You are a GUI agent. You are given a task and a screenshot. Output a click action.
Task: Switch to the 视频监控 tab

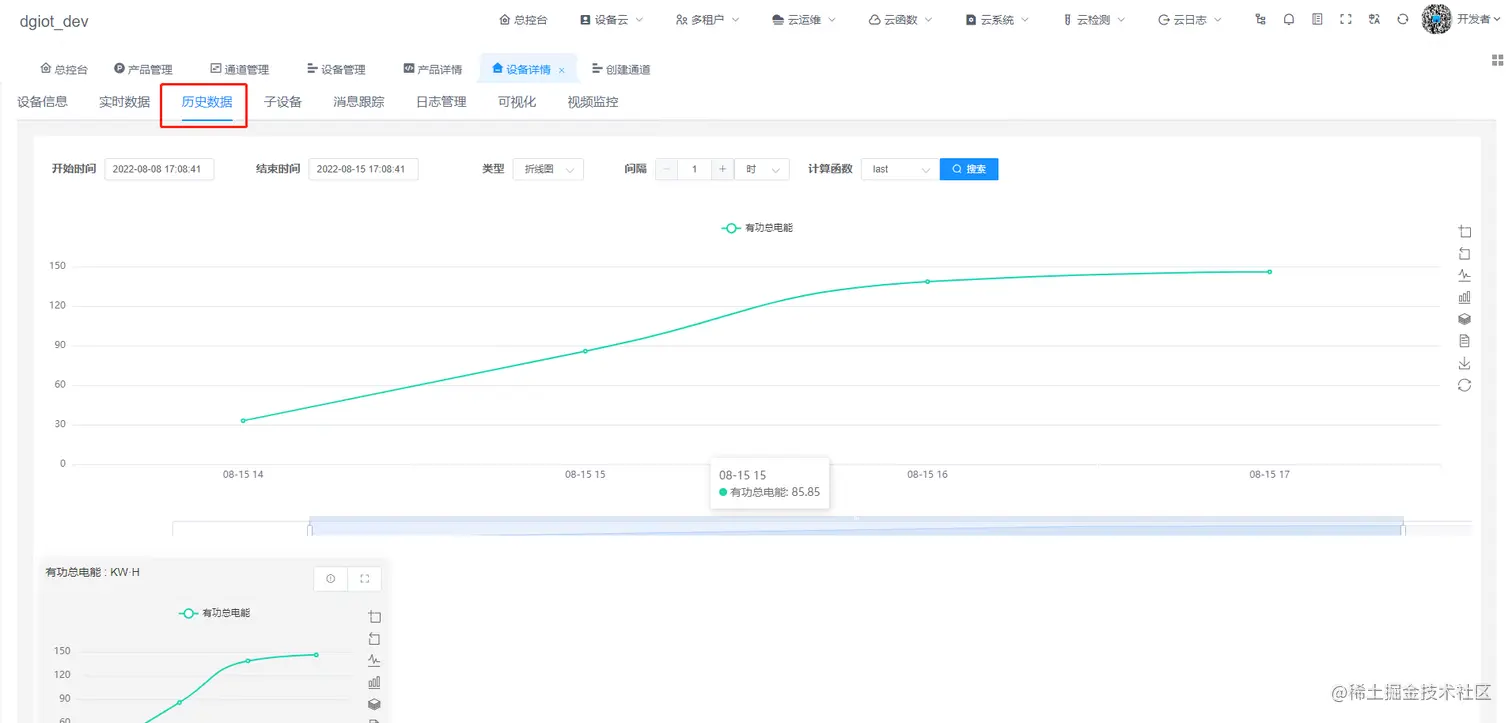tap(593, 101)
